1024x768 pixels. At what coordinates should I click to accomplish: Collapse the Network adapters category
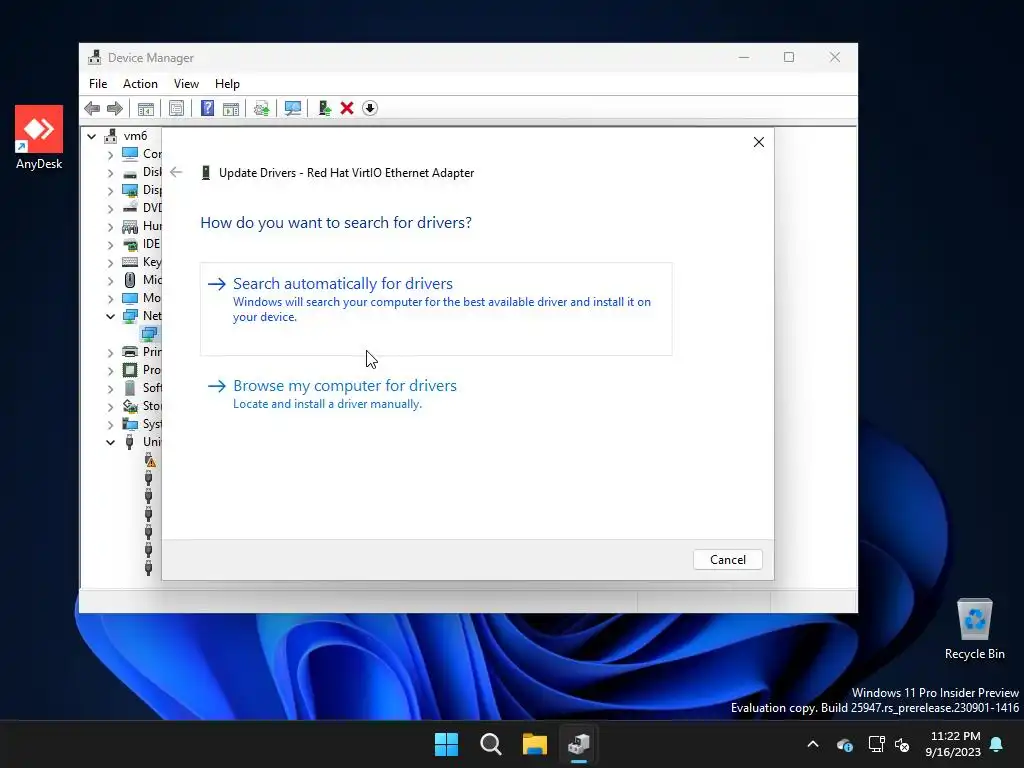(110, 317)
